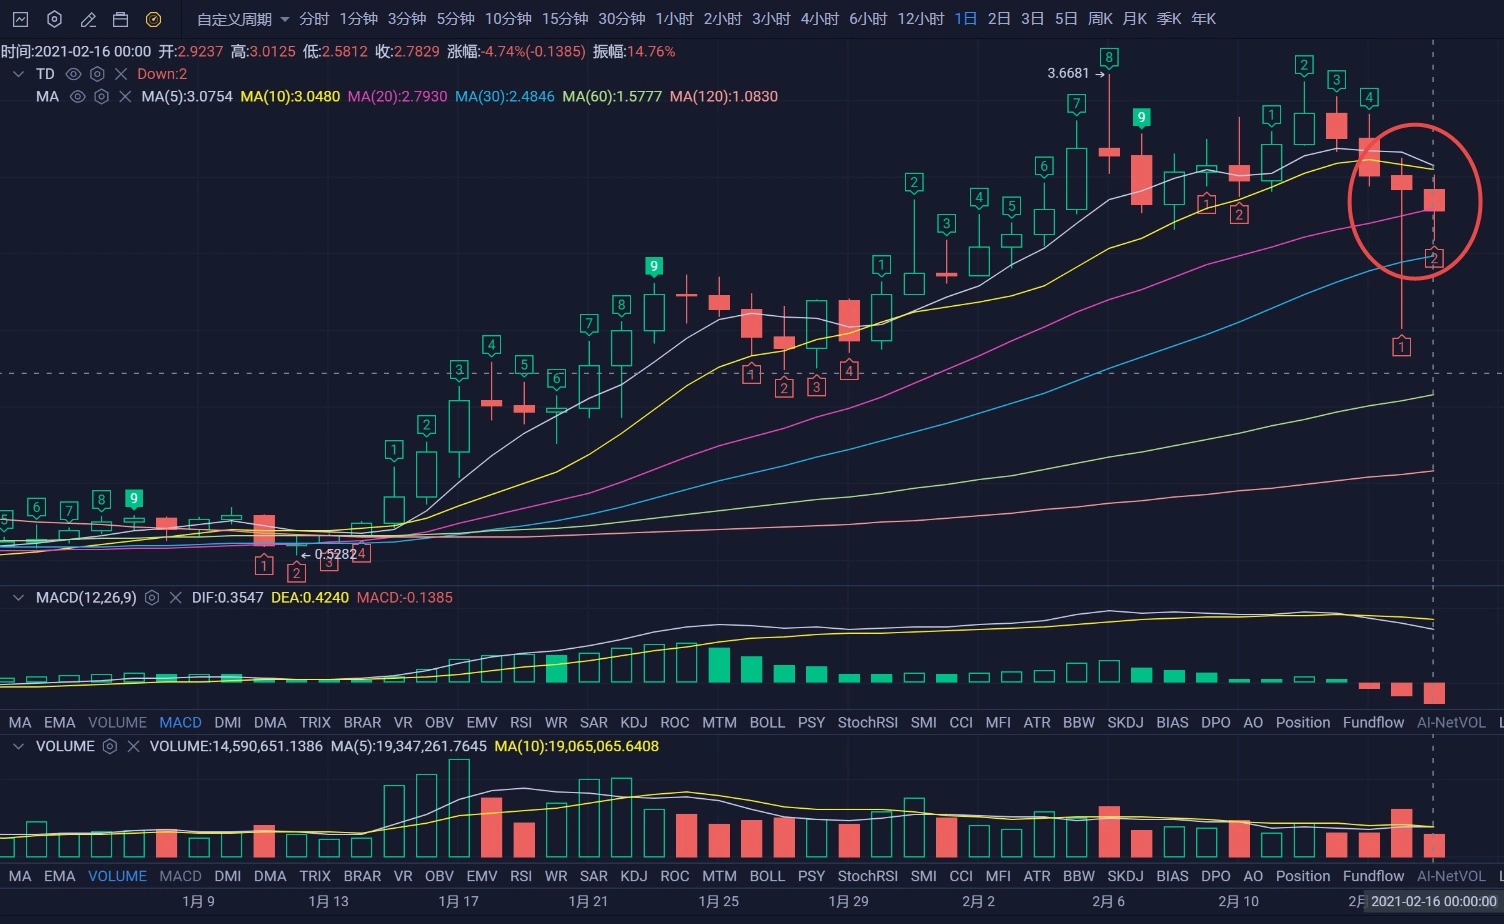The height and width of the screenshot is (924, 1504).
Task: Select VOLUME in the MACD-highlighted indicator bar
Action: (x=117, y=722)
